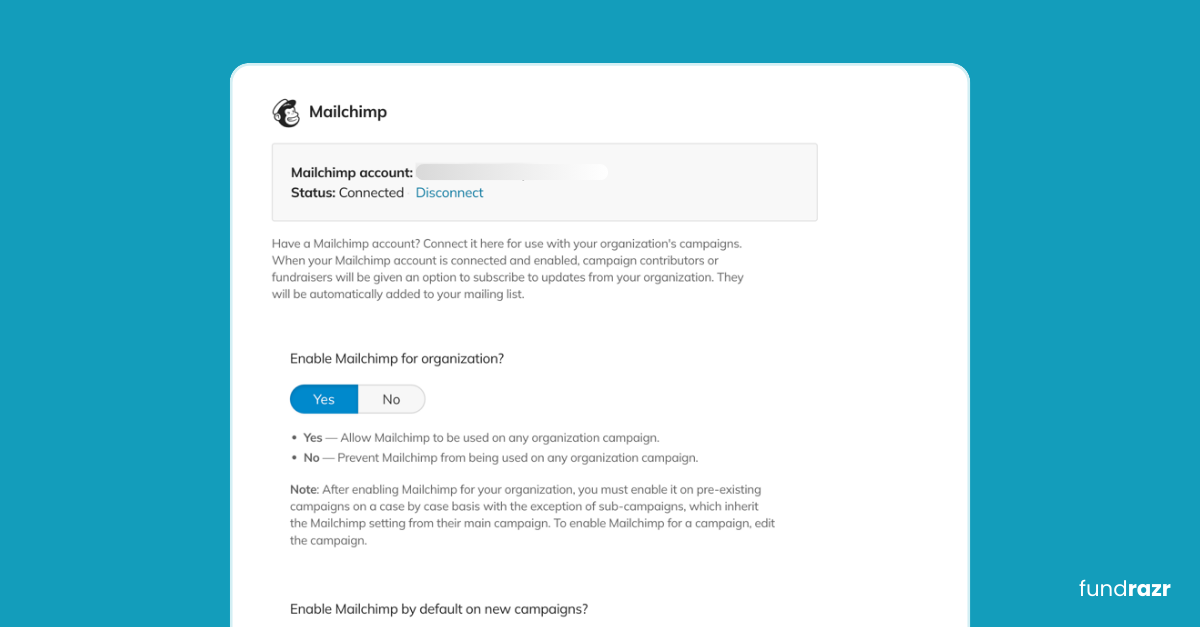
Task: Click the "added to your mailing list" line
Action: point(398,294)
